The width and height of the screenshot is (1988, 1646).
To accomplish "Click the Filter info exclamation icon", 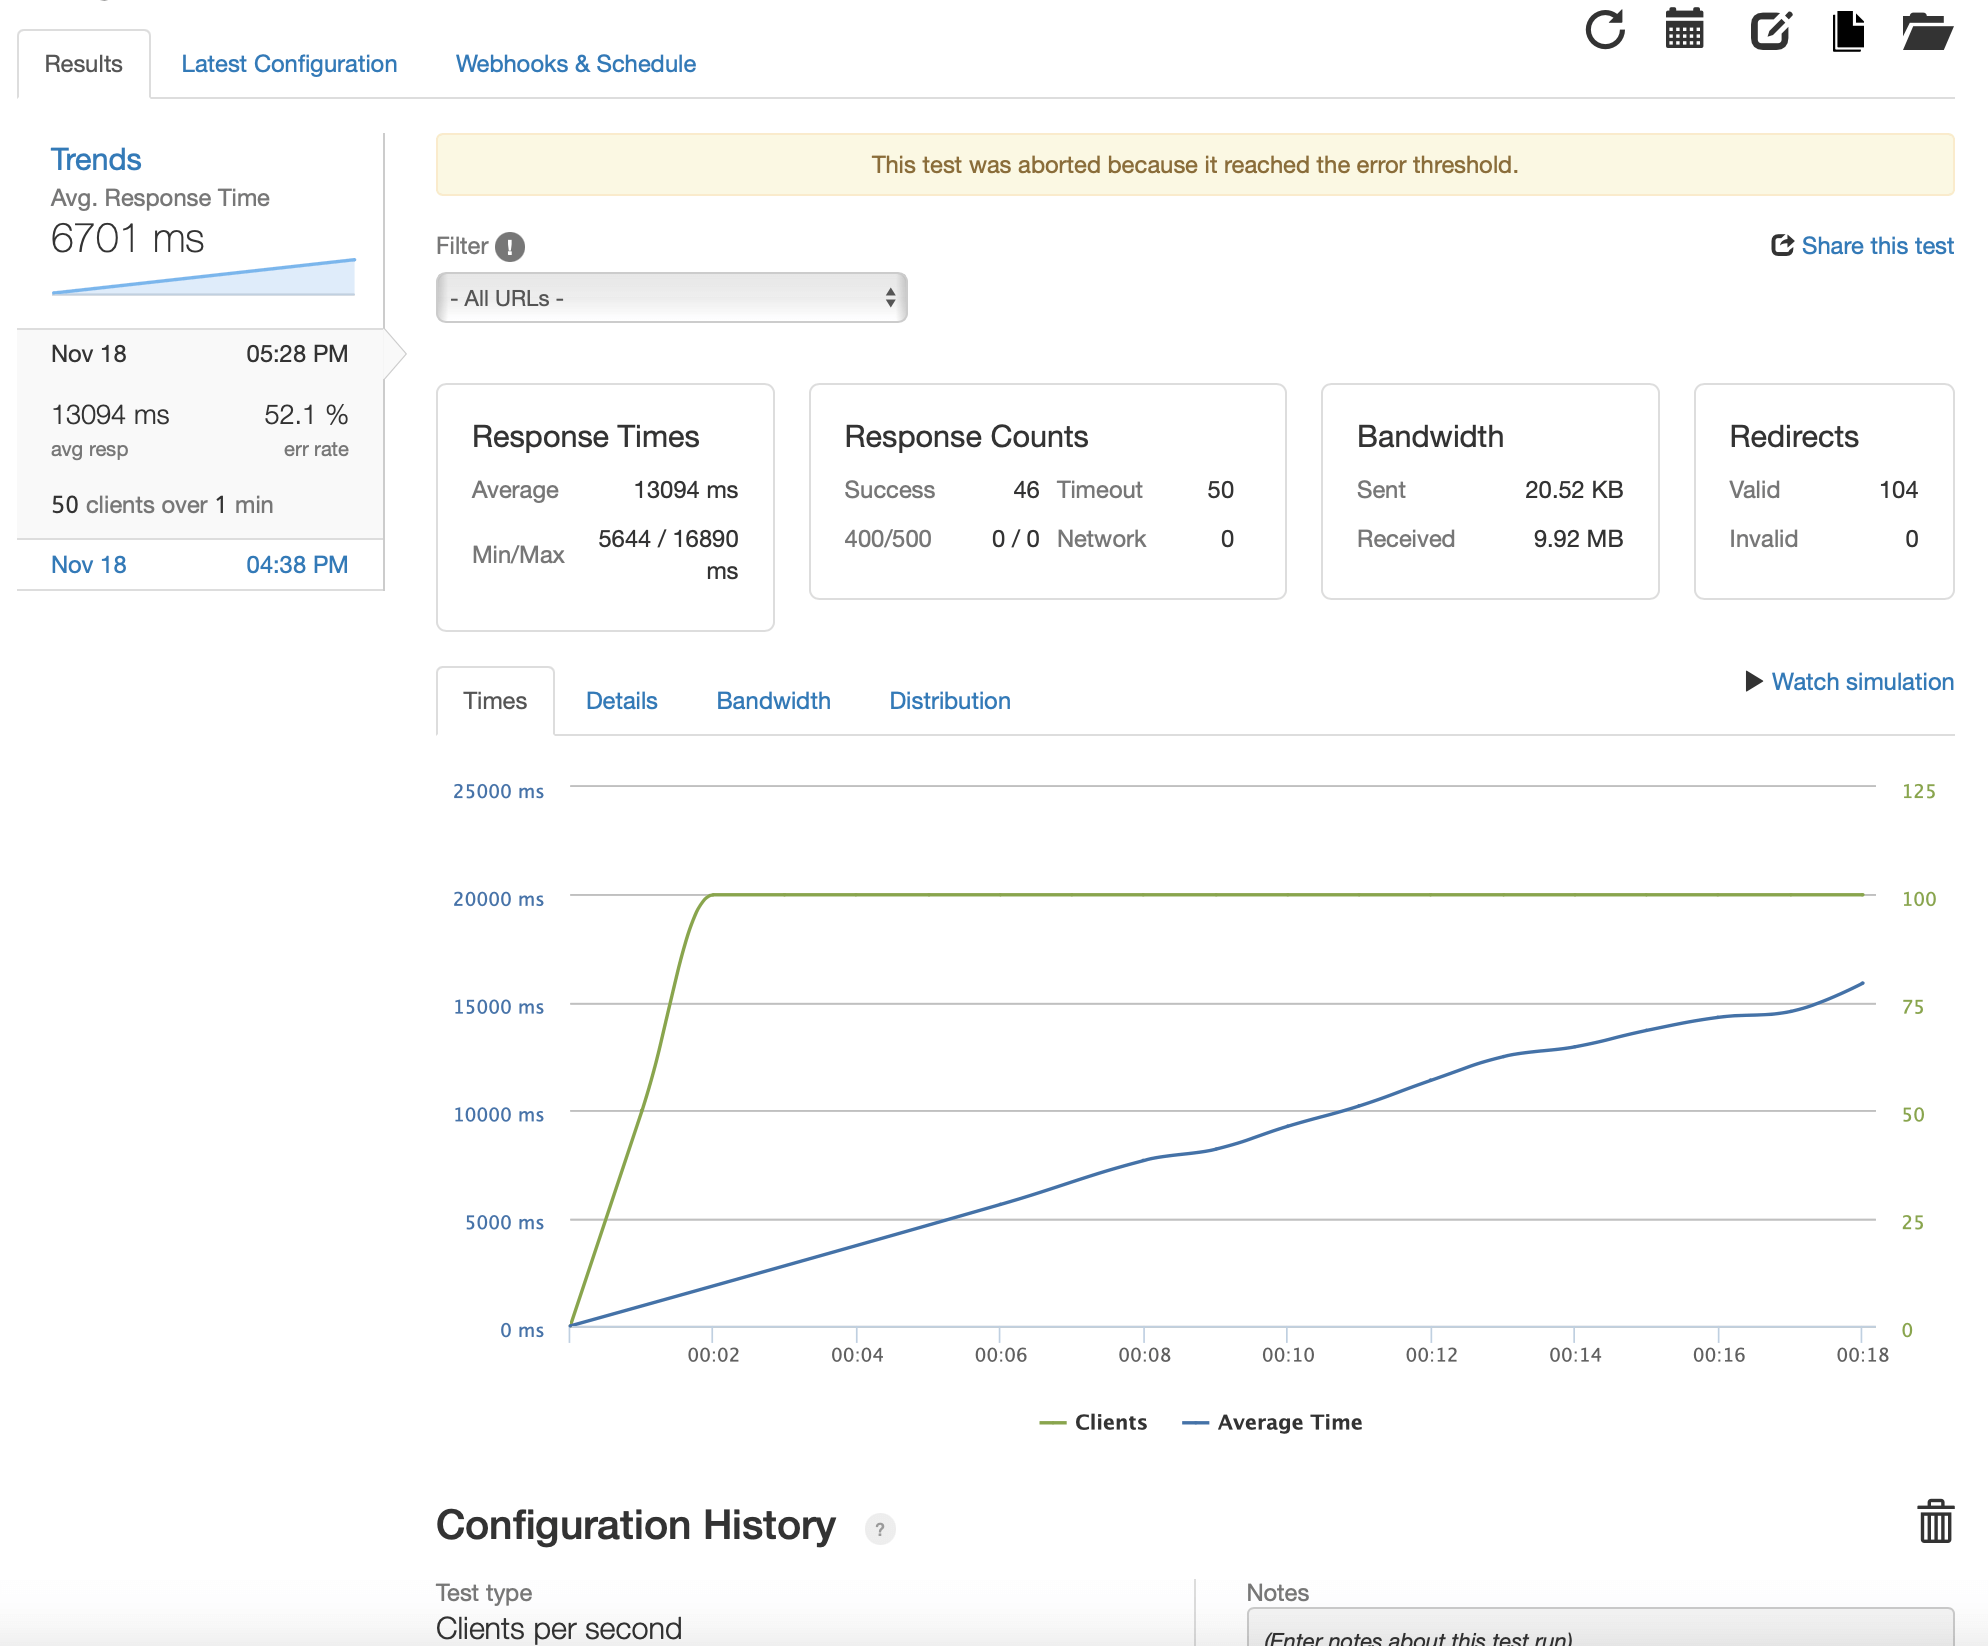I will point(510,247).
